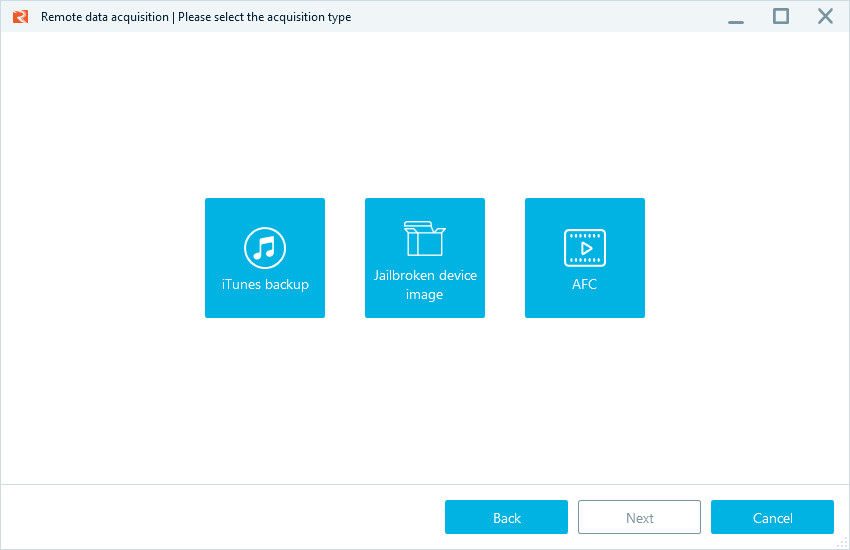Click the "Remote data acquisition" title text

(x=104, y=17)
